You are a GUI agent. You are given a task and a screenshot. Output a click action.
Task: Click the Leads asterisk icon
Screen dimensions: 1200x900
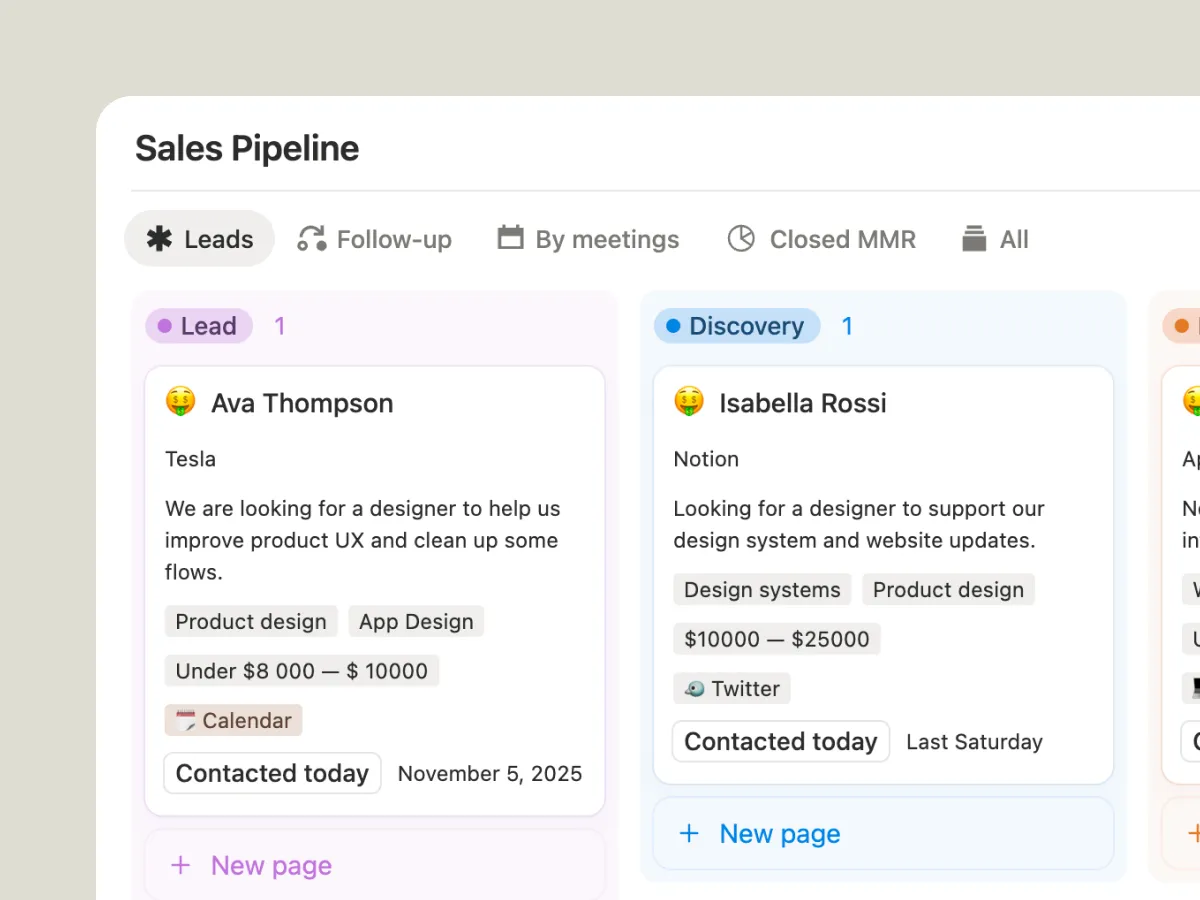point(159,239)
